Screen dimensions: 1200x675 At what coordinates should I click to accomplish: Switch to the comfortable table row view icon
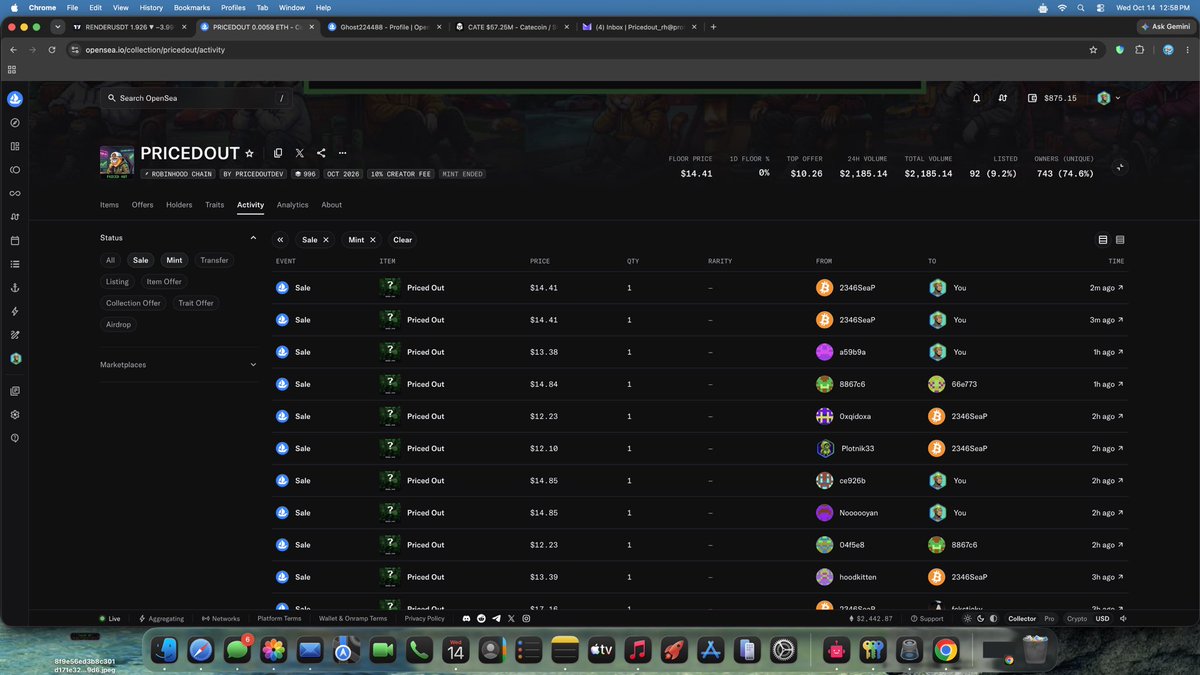pos(1103,240)
